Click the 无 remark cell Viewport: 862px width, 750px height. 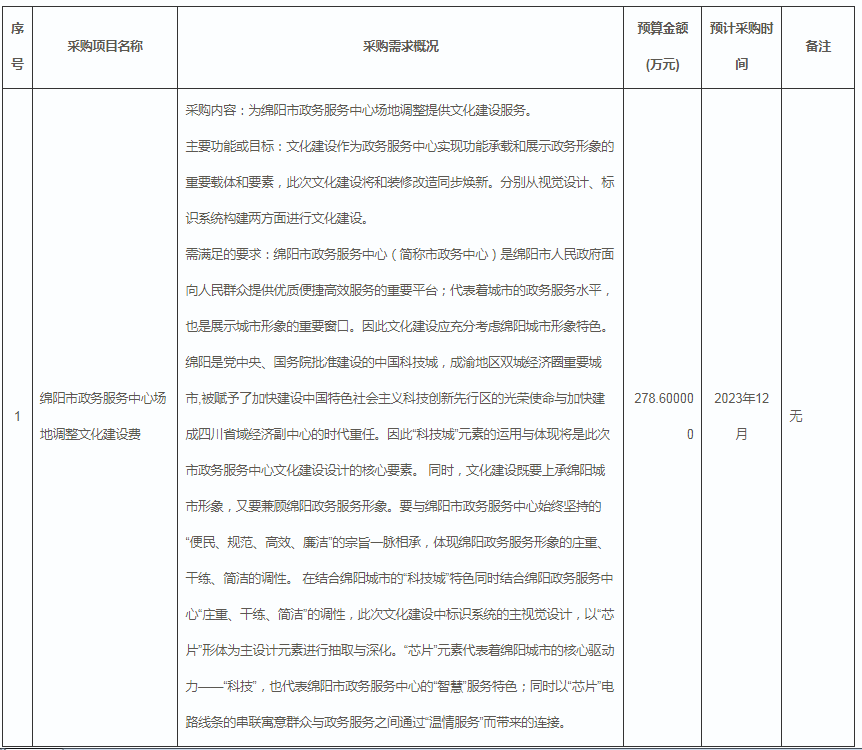(x=796, y=416)
